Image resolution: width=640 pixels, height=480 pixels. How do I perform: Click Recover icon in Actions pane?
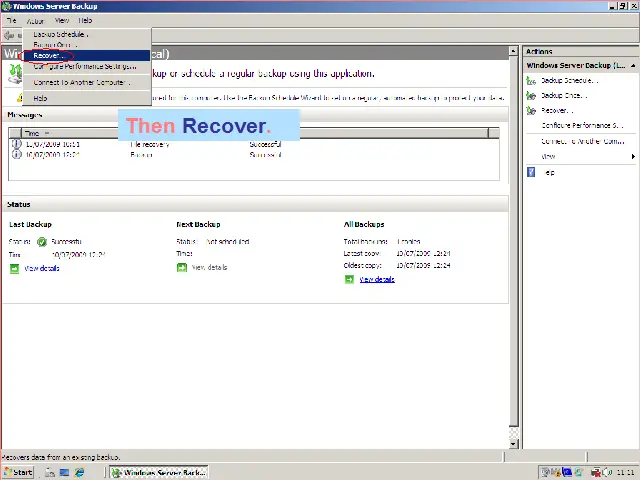(x=531, y=111)
